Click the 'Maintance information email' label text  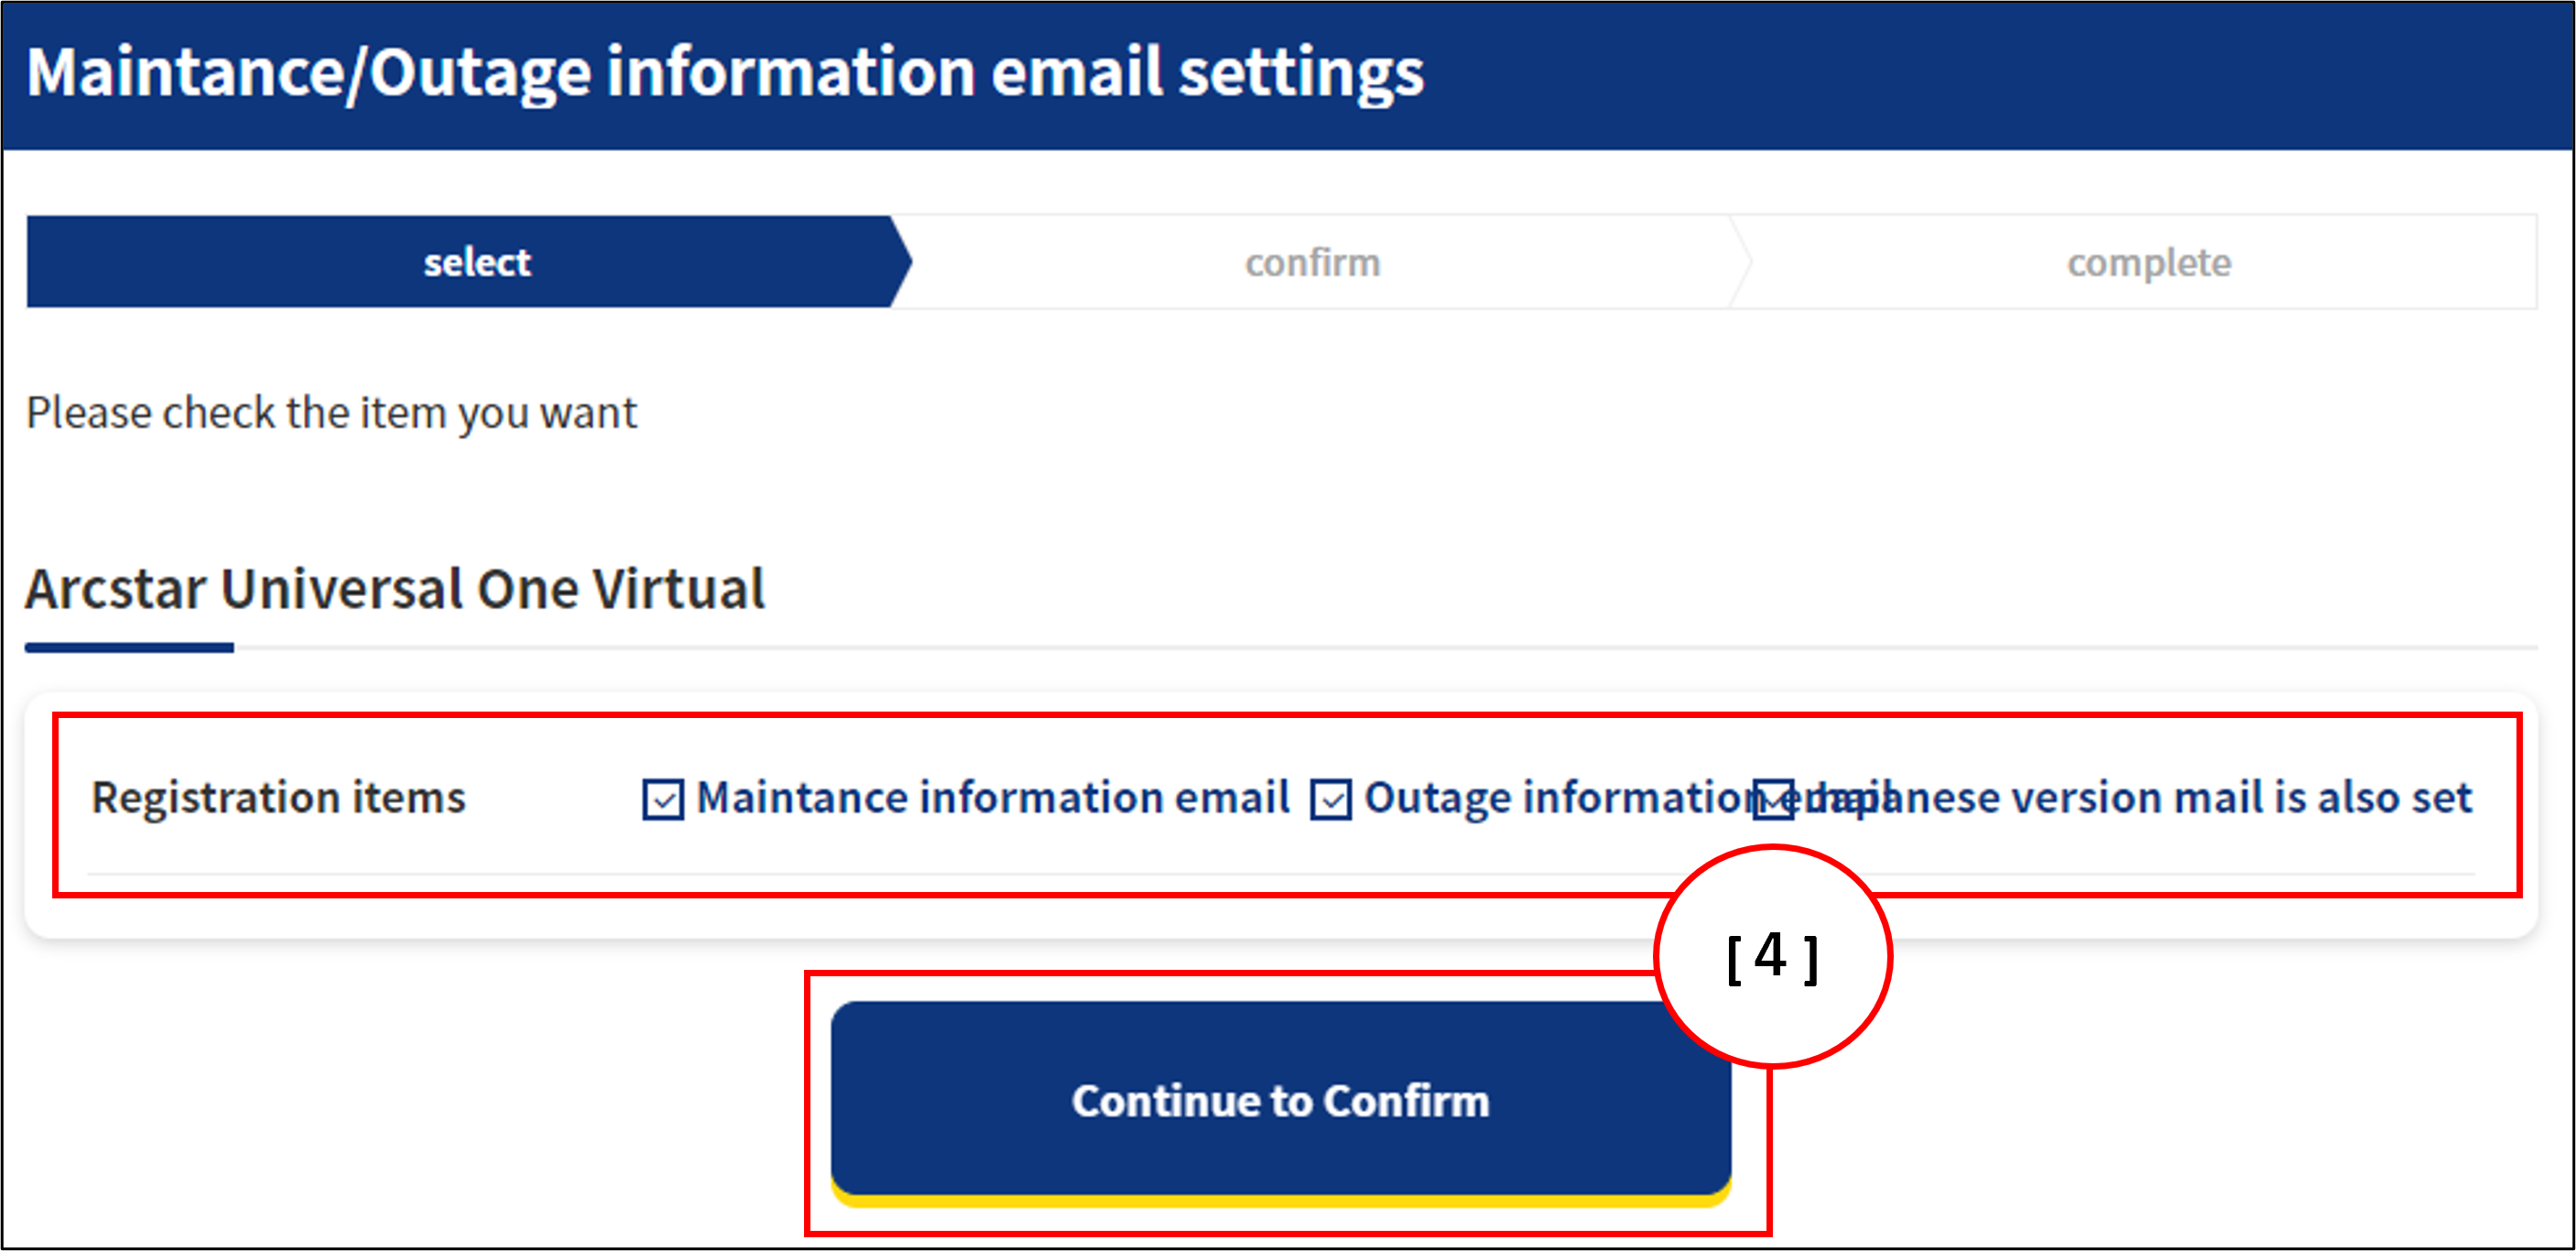[992, 798]
